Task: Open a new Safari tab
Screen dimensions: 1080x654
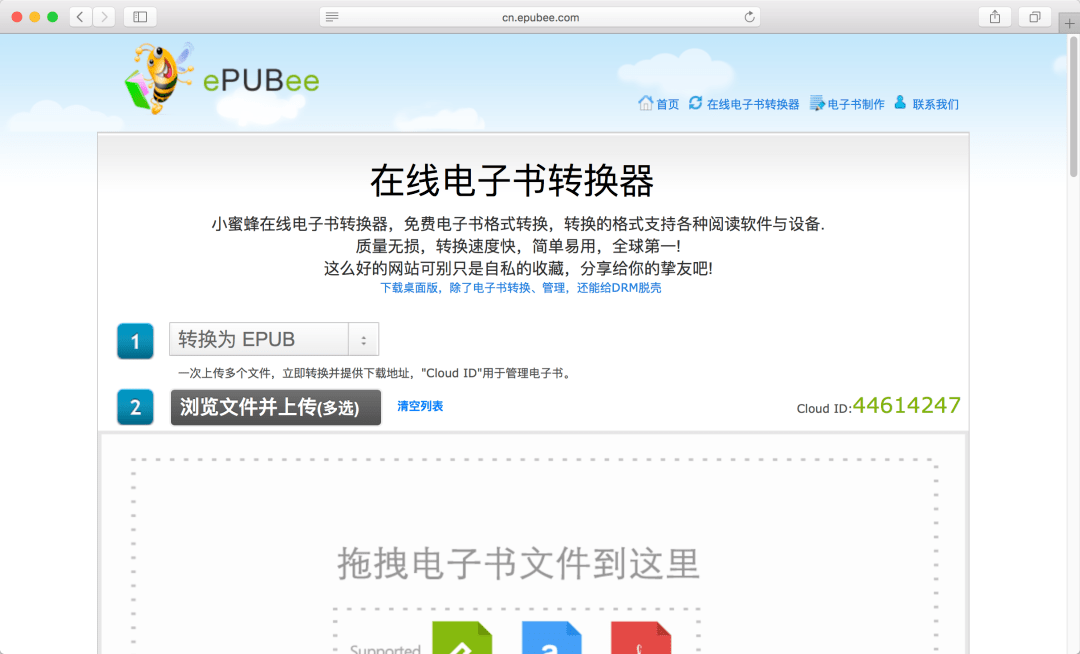Action: coord(1069,23)
